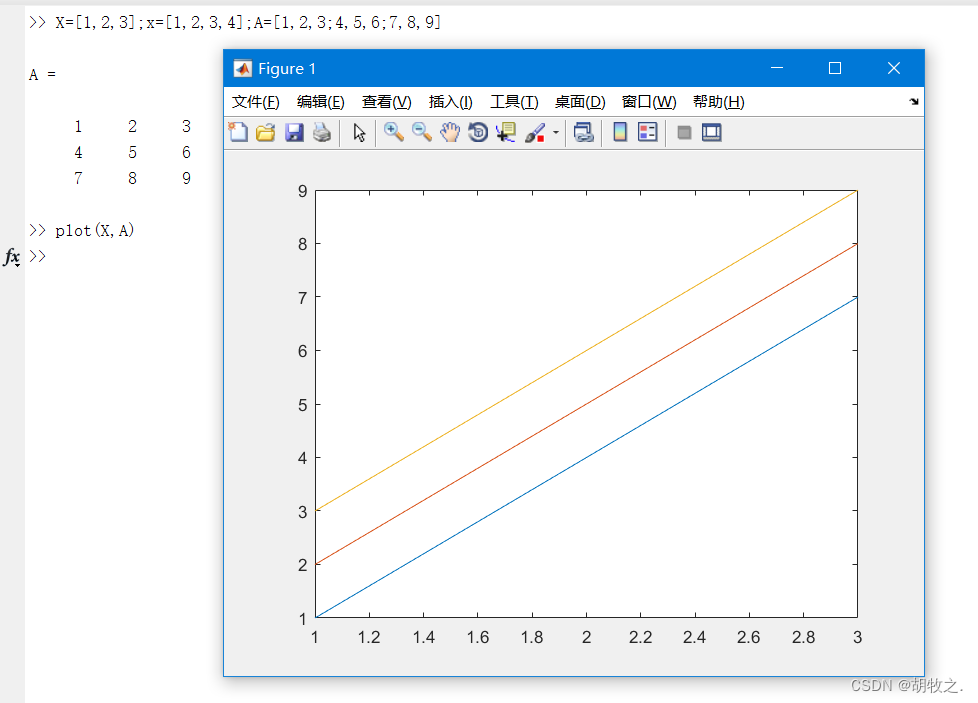Click the New Figure icon

click(238, 132)
